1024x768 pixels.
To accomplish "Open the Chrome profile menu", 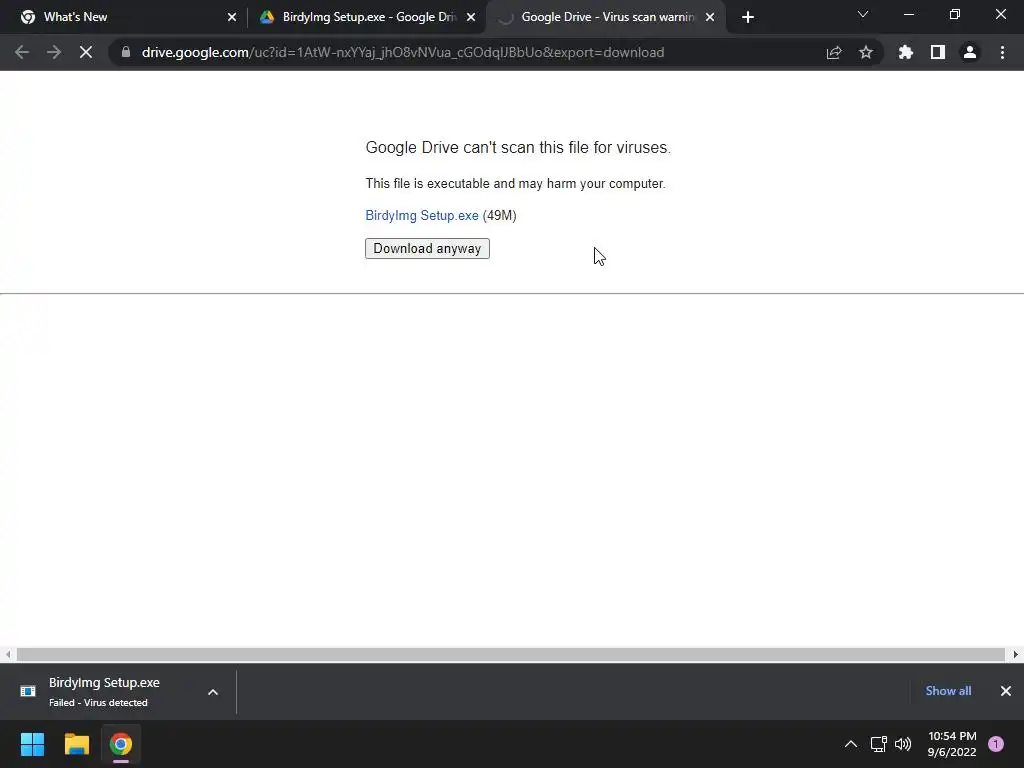I will tap(970, 52).
